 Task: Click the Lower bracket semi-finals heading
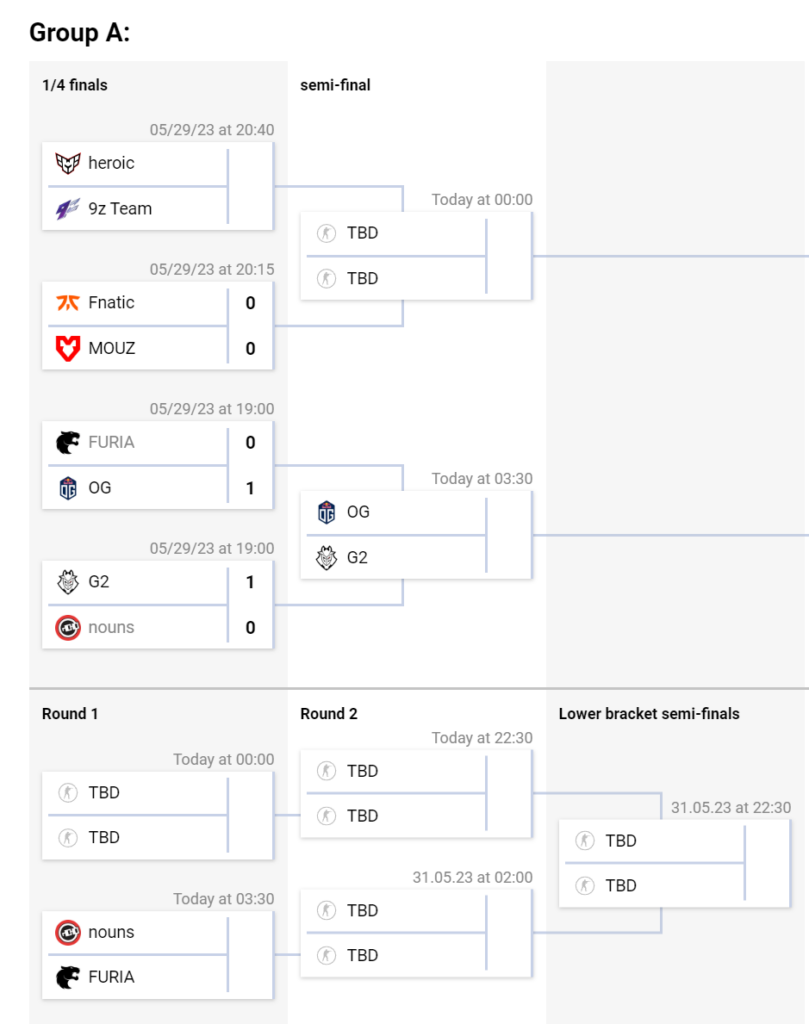click(x=649, y=714)
